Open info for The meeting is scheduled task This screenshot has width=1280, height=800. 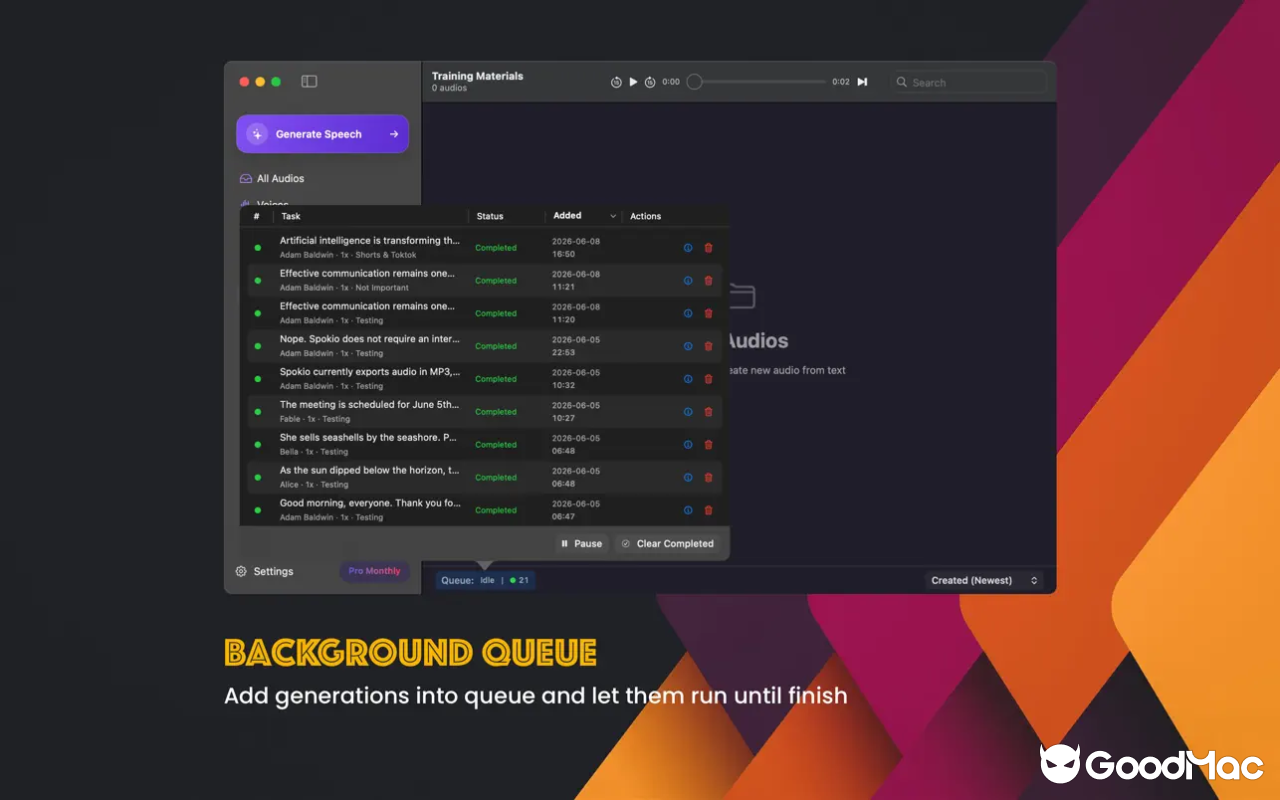(688, 412)
